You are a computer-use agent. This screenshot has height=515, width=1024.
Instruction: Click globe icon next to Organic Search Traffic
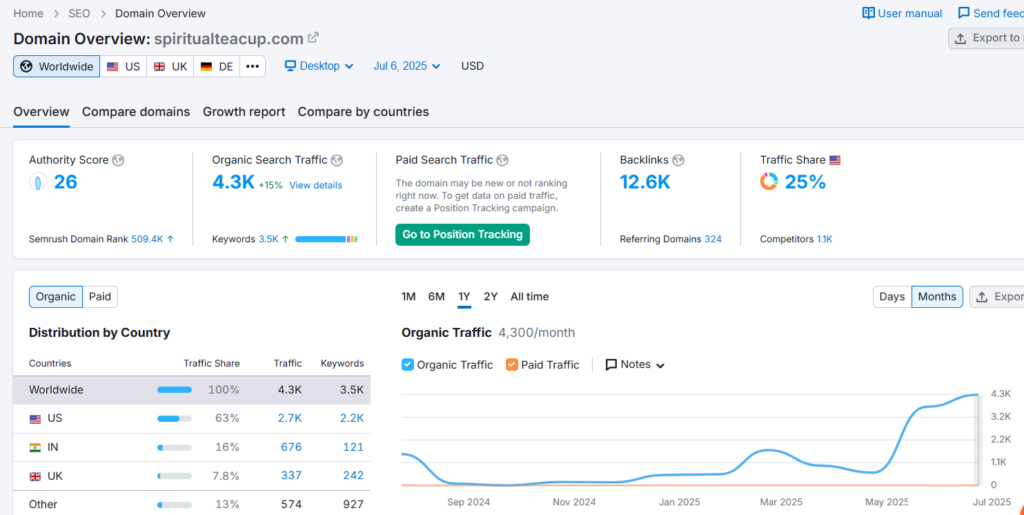pyautogui.click(x=336, y=160)
